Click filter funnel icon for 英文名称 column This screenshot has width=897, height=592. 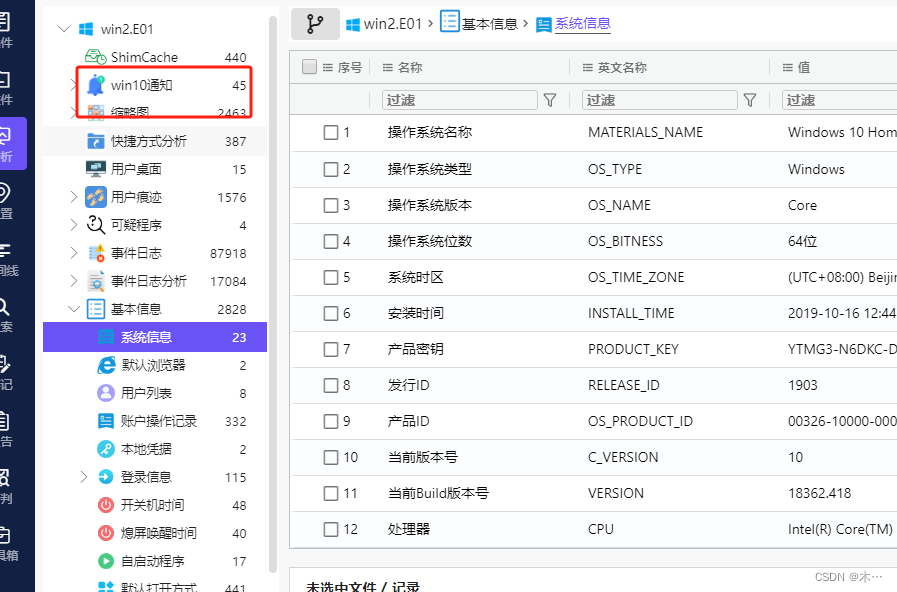(x=750, y=100)
